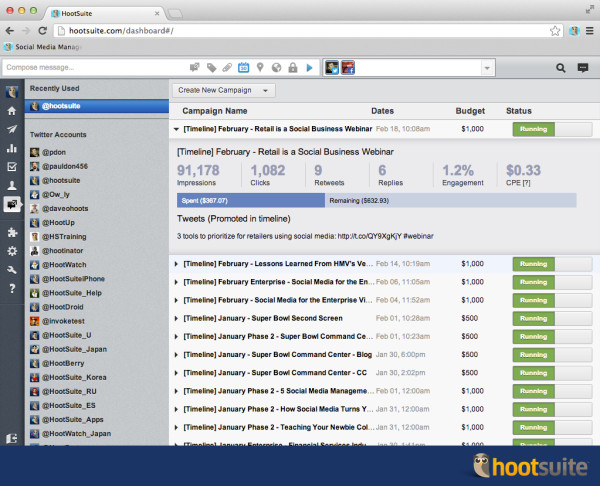600x486 pixels.
Task: Open the Analytics bar chart icon
Action: pos(12,148)
